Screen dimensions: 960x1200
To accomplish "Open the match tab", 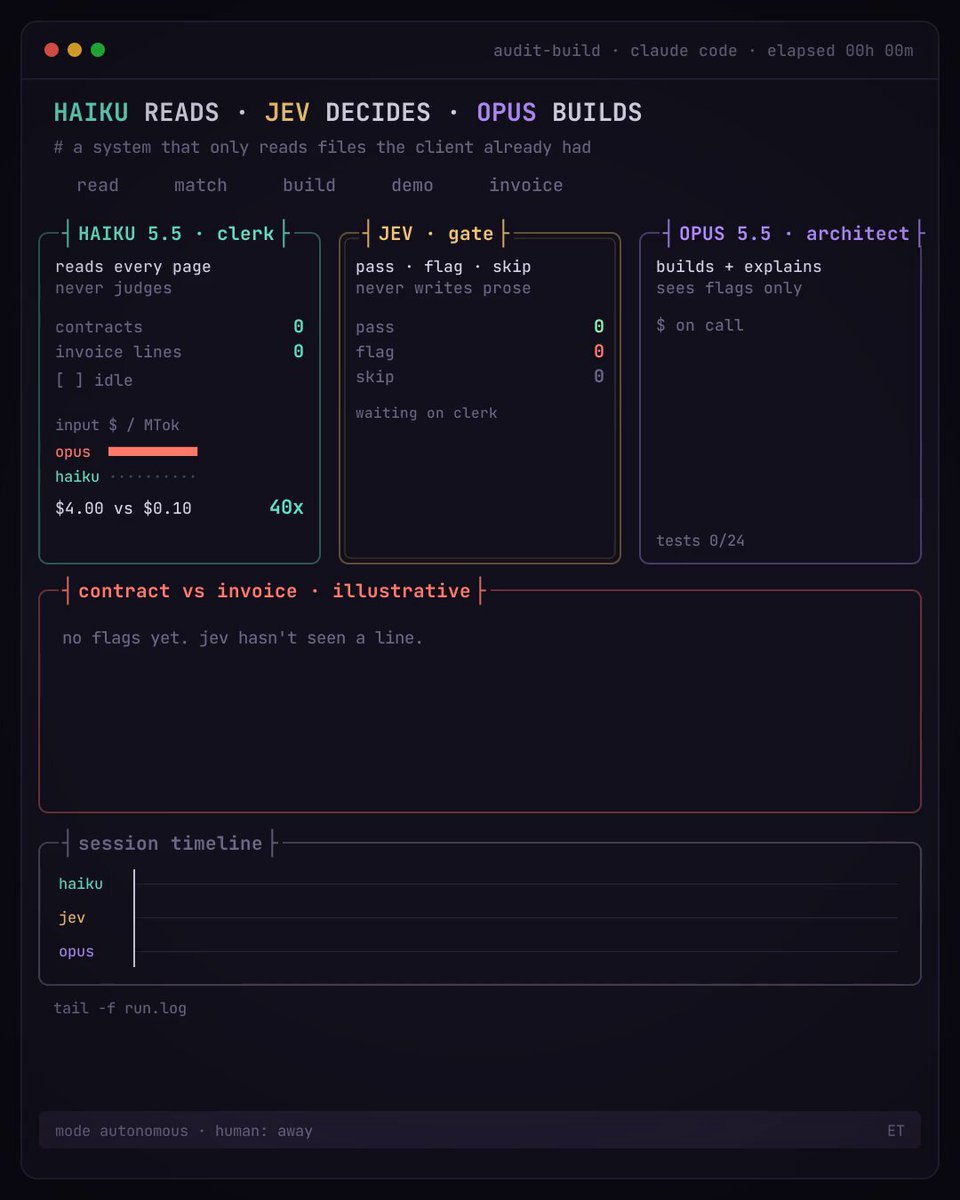I will click(x=201, y=185).
